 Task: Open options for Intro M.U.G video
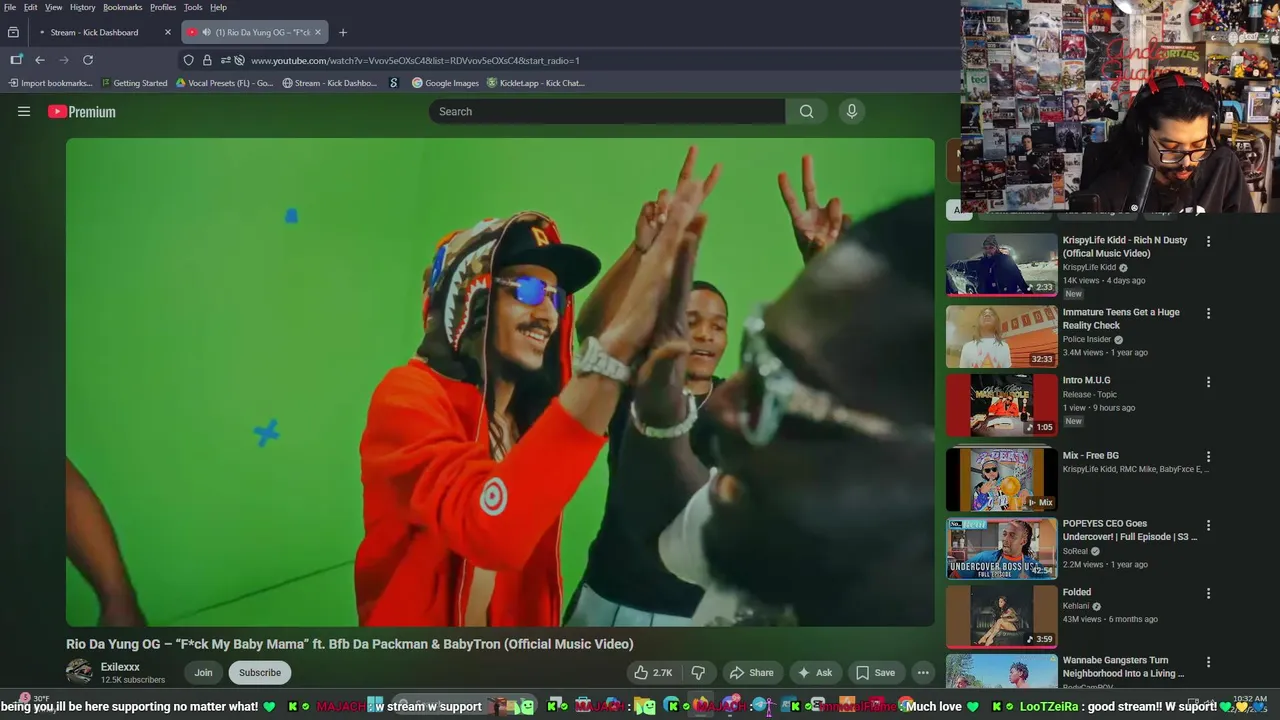tap(1208, 382)
